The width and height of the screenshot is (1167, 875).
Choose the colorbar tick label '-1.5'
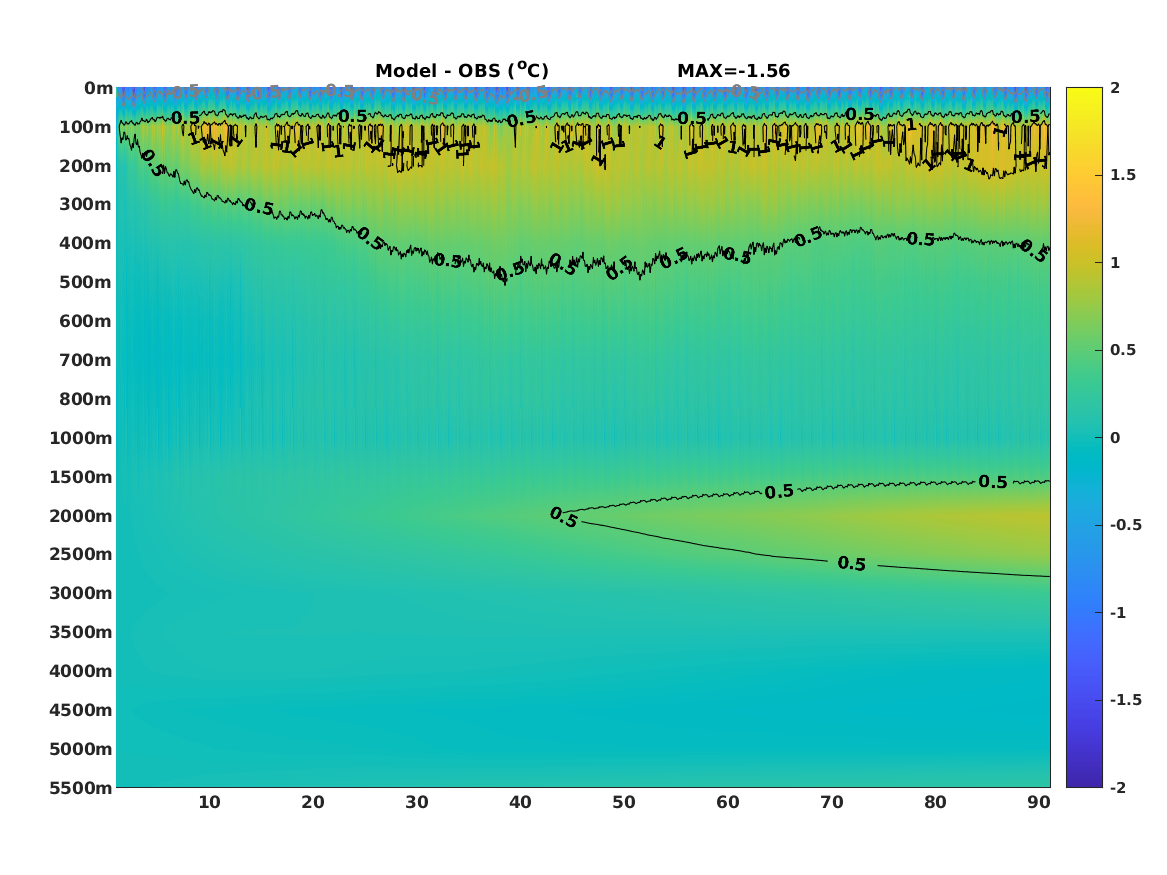point(1126,700)
